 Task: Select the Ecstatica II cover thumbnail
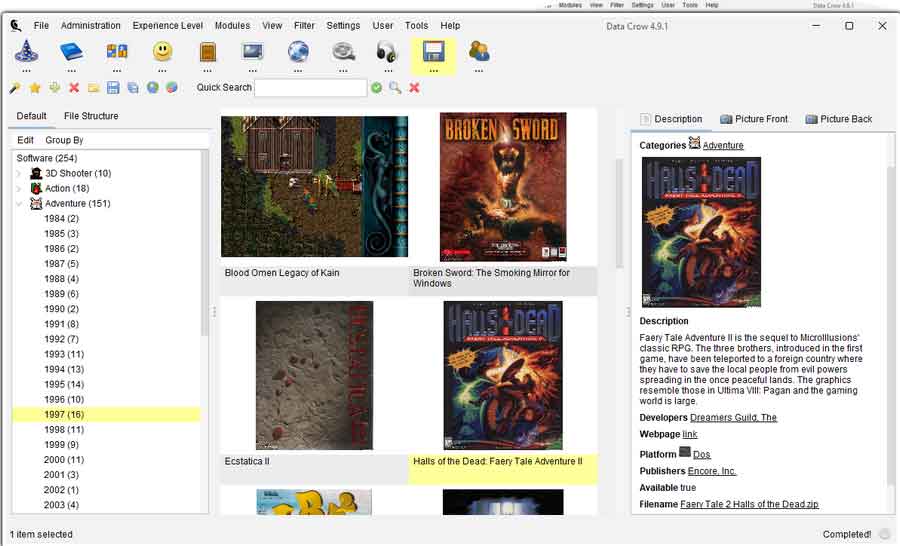tap(315, 375)
